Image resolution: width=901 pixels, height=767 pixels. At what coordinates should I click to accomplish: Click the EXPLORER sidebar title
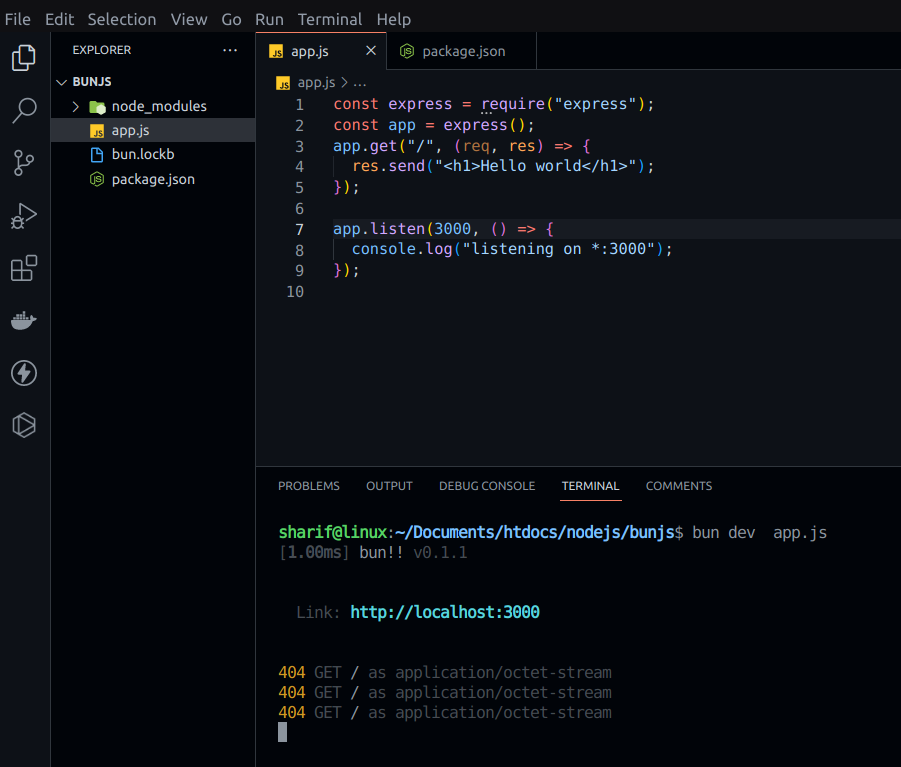[x=102, y=50]
